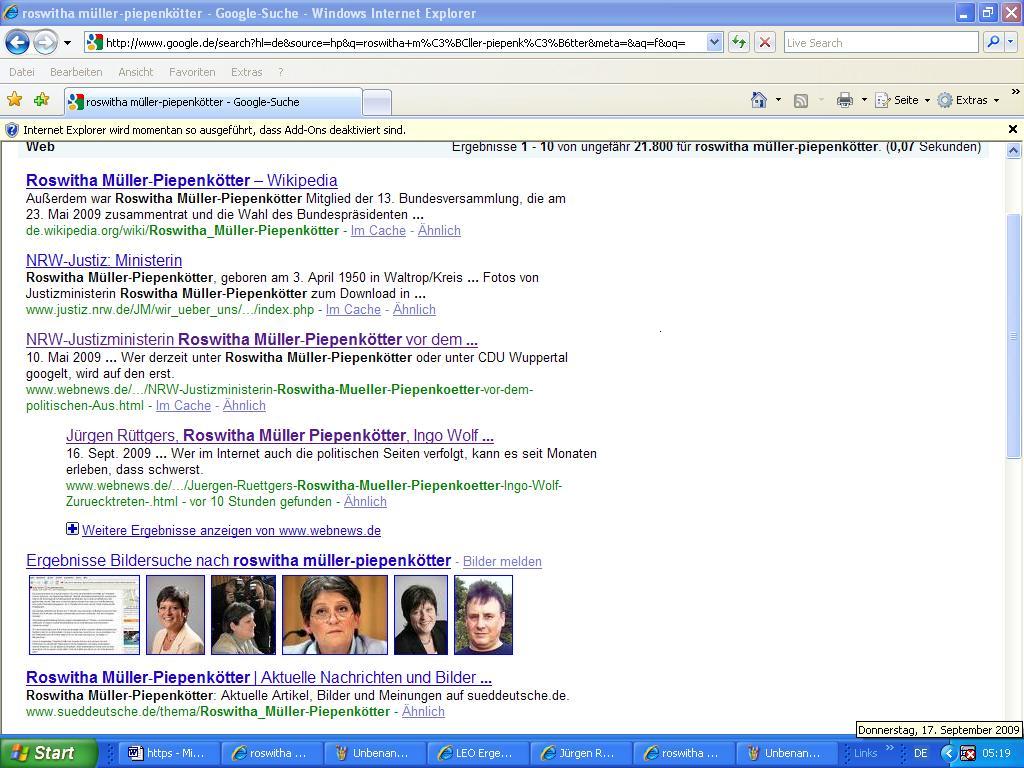Open the Ansicht menu
Image resolution: width=1024 pixels, height=768 pixels.
pos(135,72)
